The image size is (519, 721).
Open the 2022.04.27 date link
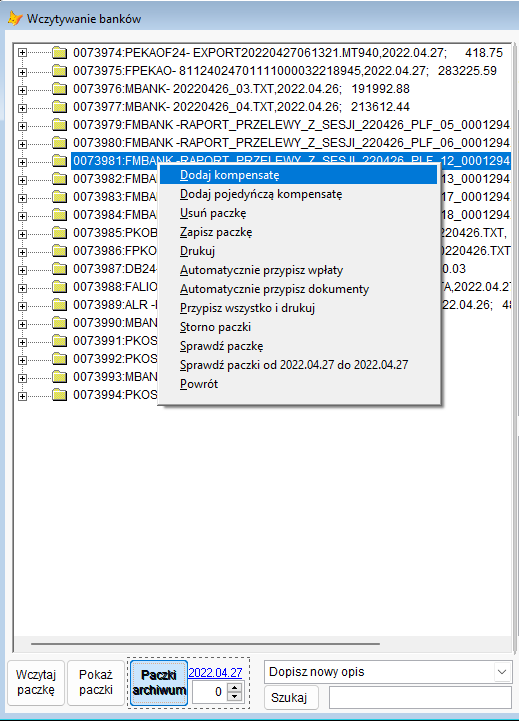[x=215, y=673]
